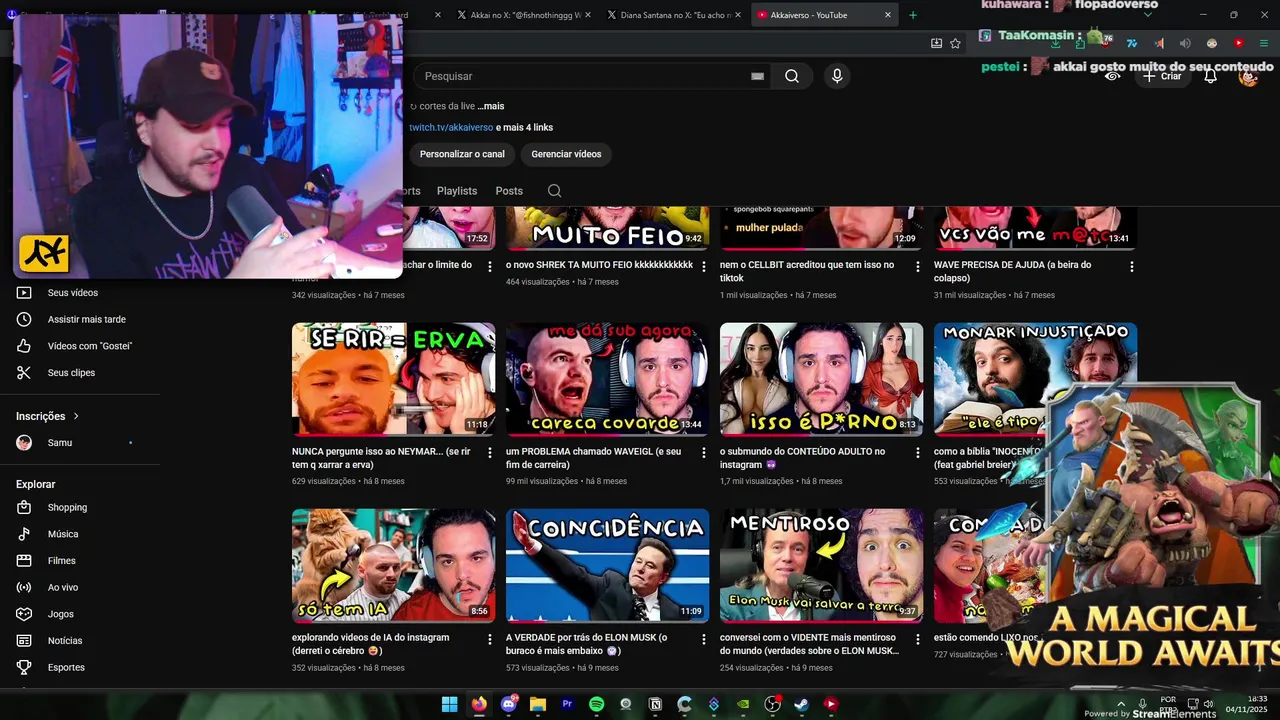Click the YouTube search magnifier button
Image resolution: width=1280 pixels, height=720 pixels.
click(791, 76)
